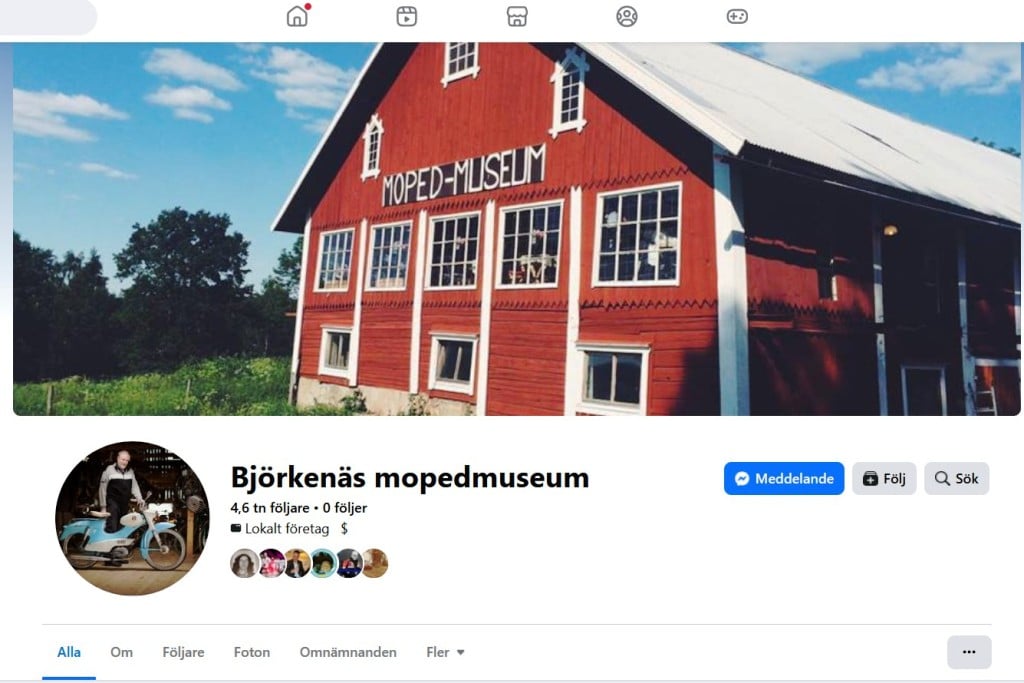
Task: Expand the Fler dropdown
Action: 445,652
